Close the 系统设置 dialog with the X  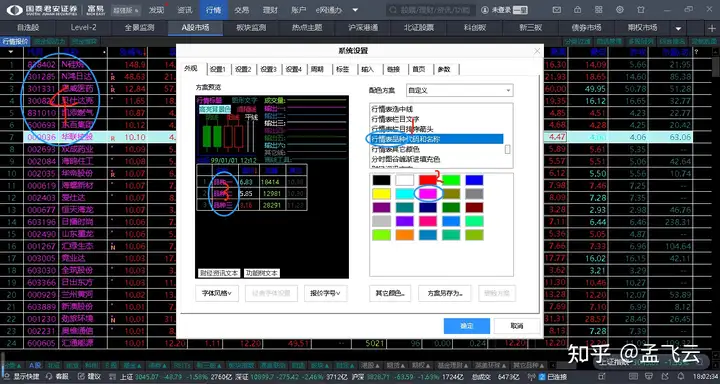pos(537,51)
